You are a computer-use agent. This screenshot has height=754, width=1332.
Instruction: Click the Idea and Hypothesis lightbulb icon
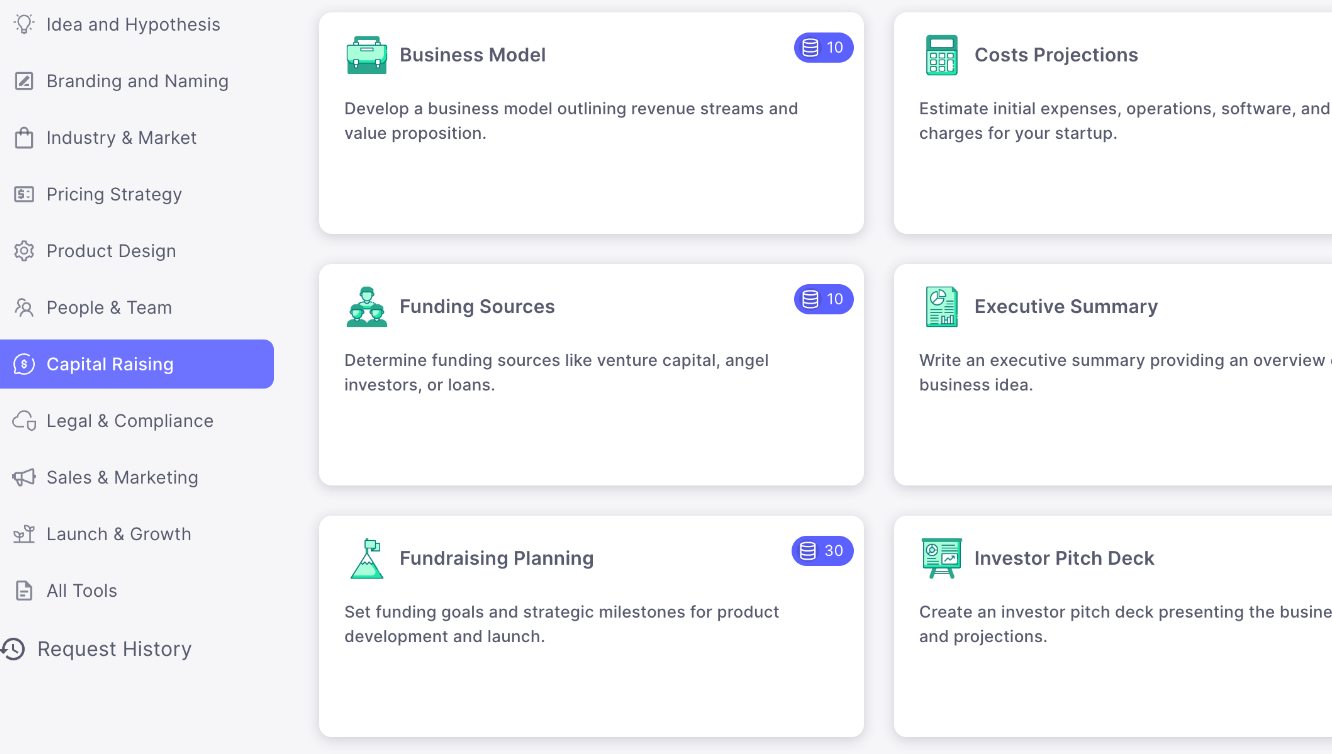tap(24, 24)
